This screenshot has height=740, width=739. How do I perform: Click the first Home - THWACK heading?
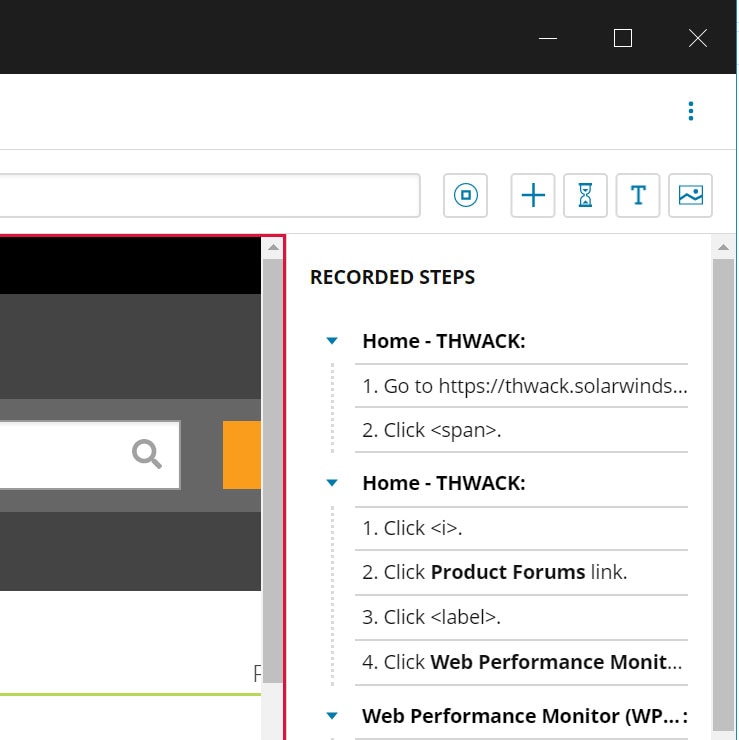click(x=444, y=341)
